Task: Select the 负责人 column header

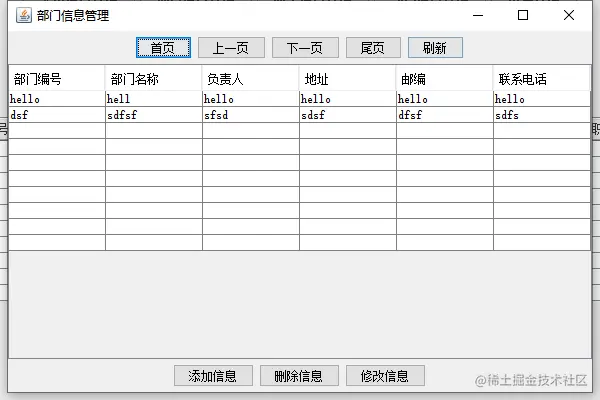Action: tap(250, 78)
